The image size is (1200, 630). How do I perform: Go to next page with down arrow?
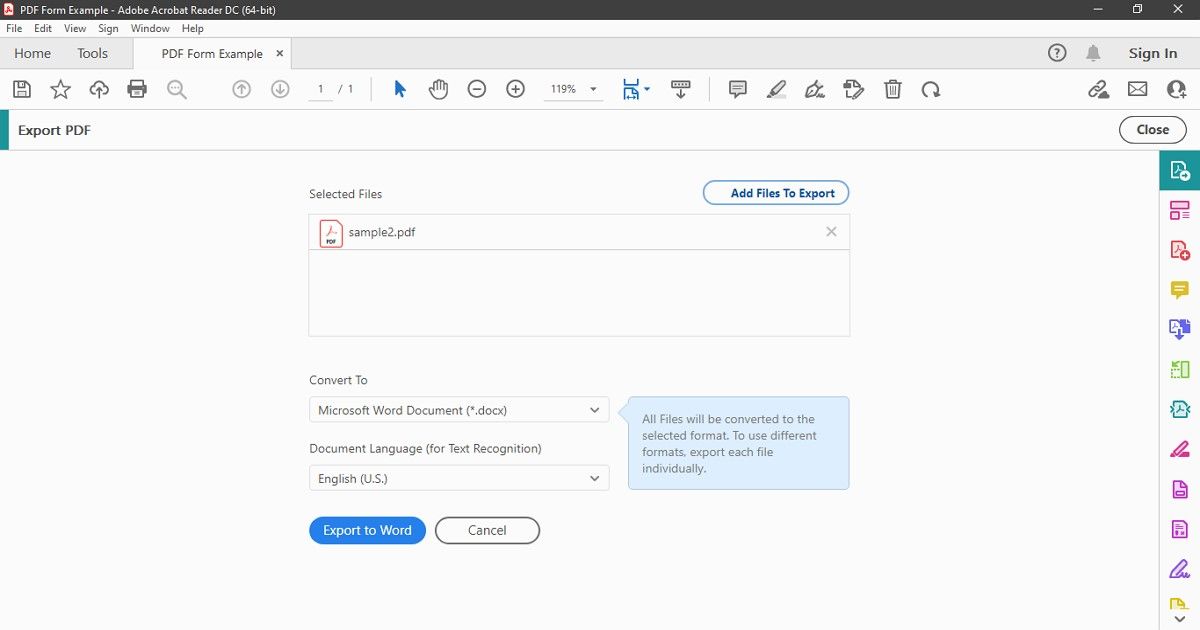pos(280,89)
